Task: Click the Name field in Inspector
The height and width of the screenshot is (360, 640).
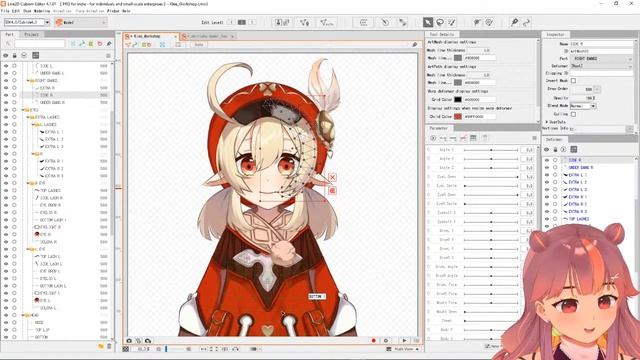Action: pos(602,44)
